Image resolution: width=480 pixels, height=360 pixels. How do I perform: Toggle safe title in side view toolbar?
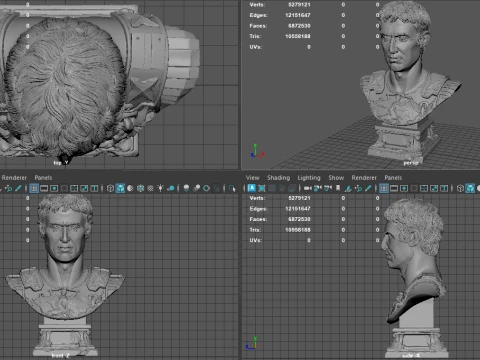(x=444, y=189)
